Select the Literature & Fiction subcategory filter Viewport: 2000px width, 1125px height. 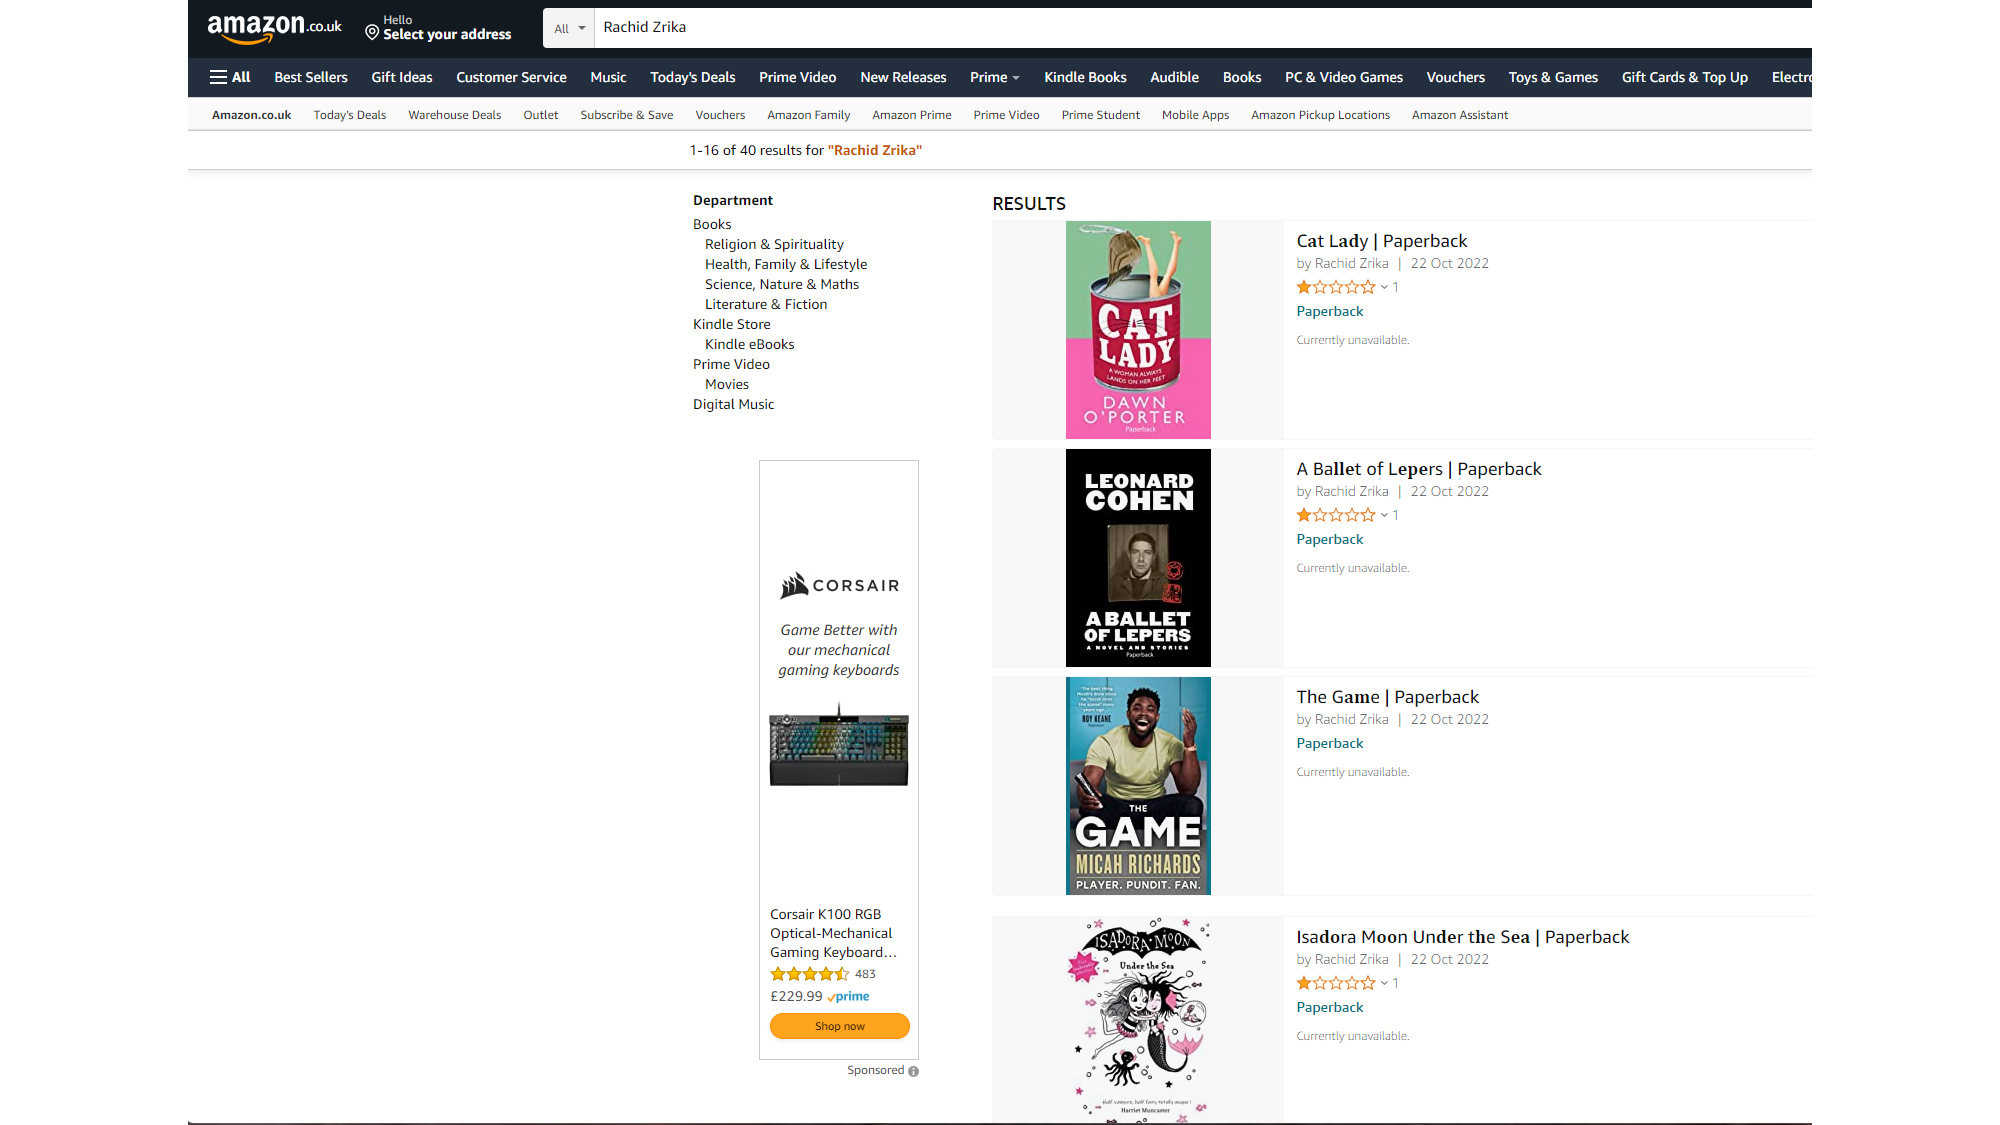pos(768,304)
